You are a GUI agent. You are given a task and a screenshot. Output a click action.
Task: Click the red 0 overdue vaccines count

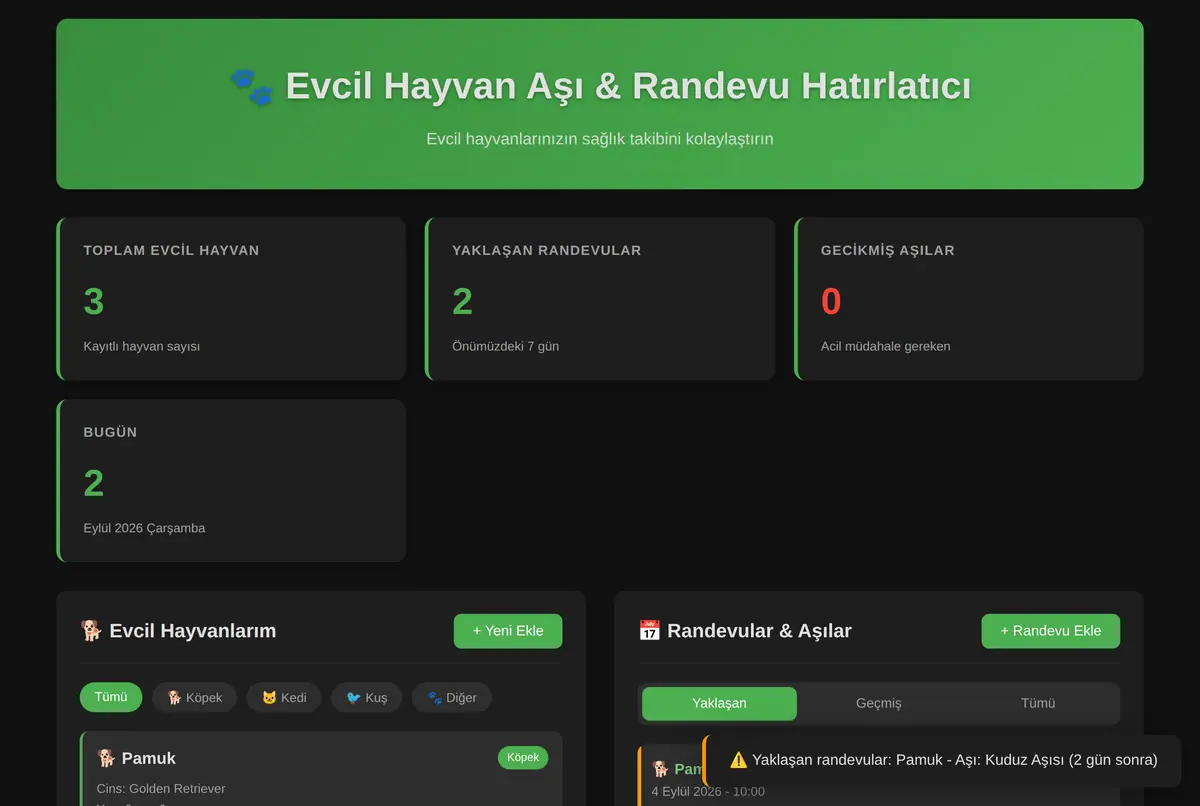click(x=831, y=301)
